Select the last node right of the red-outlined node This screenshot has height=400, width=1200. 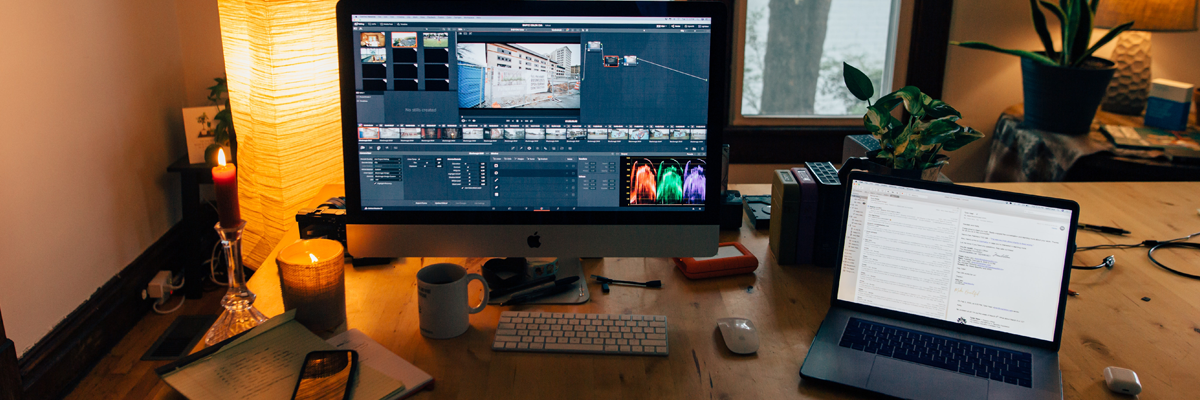tap(630, 60)
